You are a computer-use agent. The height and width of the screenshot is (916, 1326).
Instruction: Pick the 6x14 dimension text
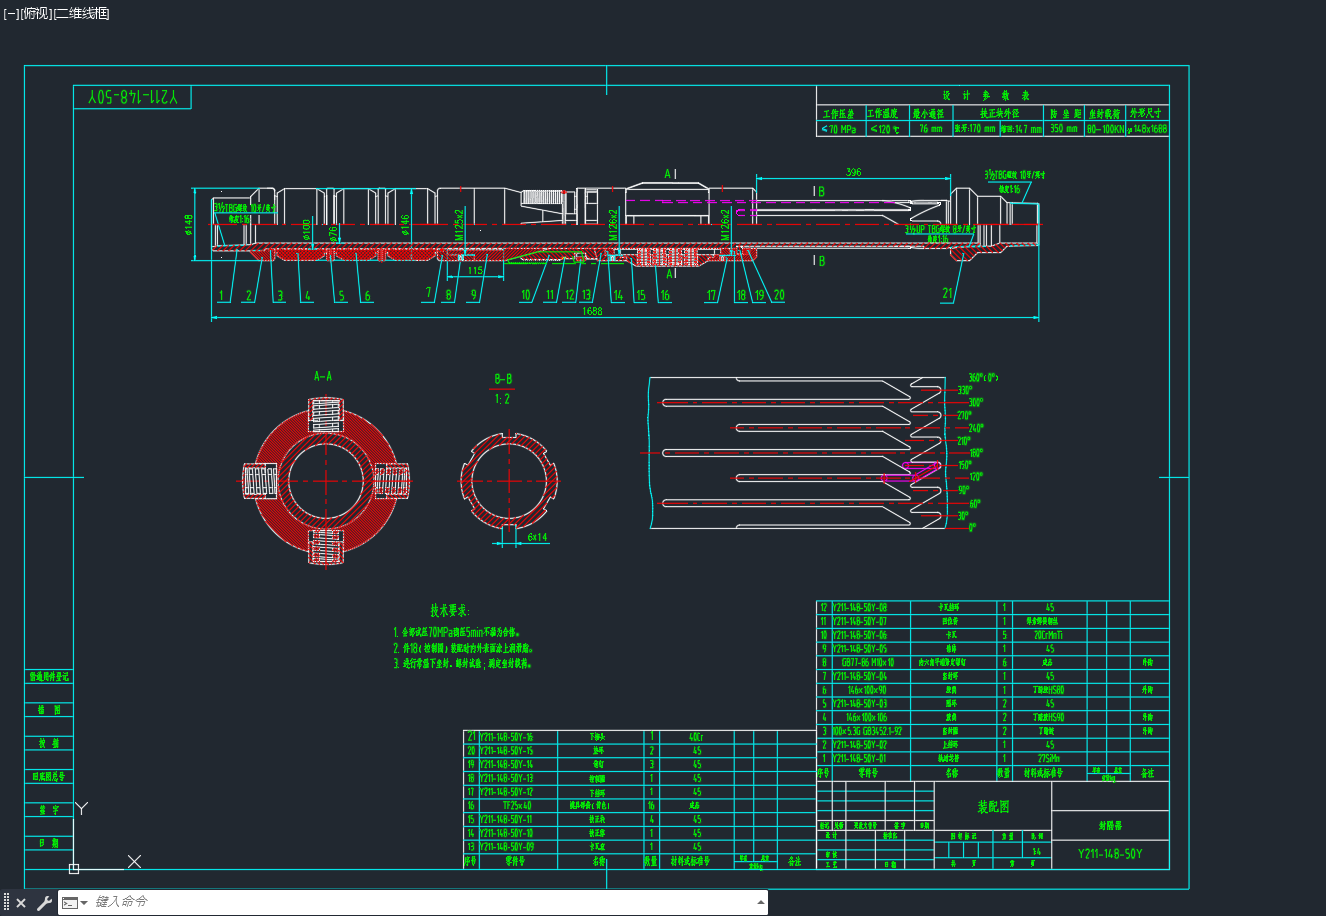tap(537, 538)
